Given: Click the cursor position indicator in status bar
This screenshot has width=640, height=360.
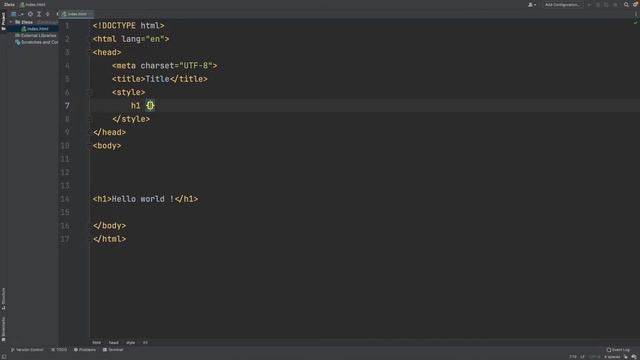Looking at the screenshot, I should tap(573, 357).
